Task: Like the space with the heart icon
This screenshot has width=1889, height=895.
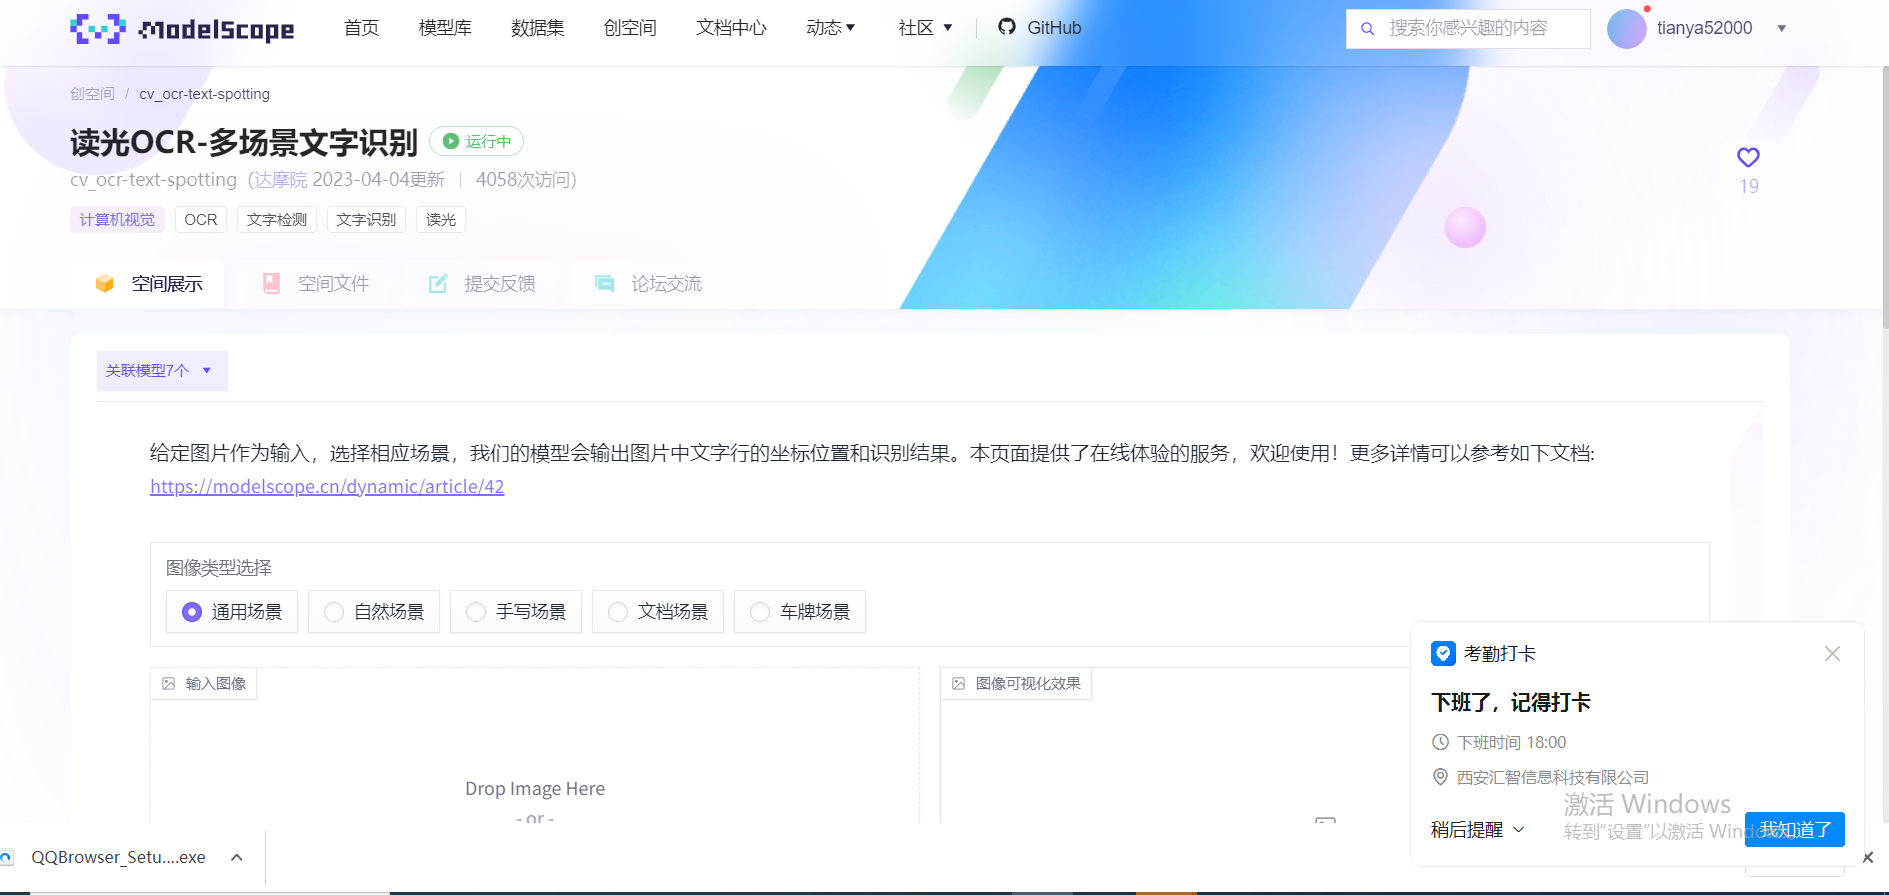Action: [x=1748, y=157]
